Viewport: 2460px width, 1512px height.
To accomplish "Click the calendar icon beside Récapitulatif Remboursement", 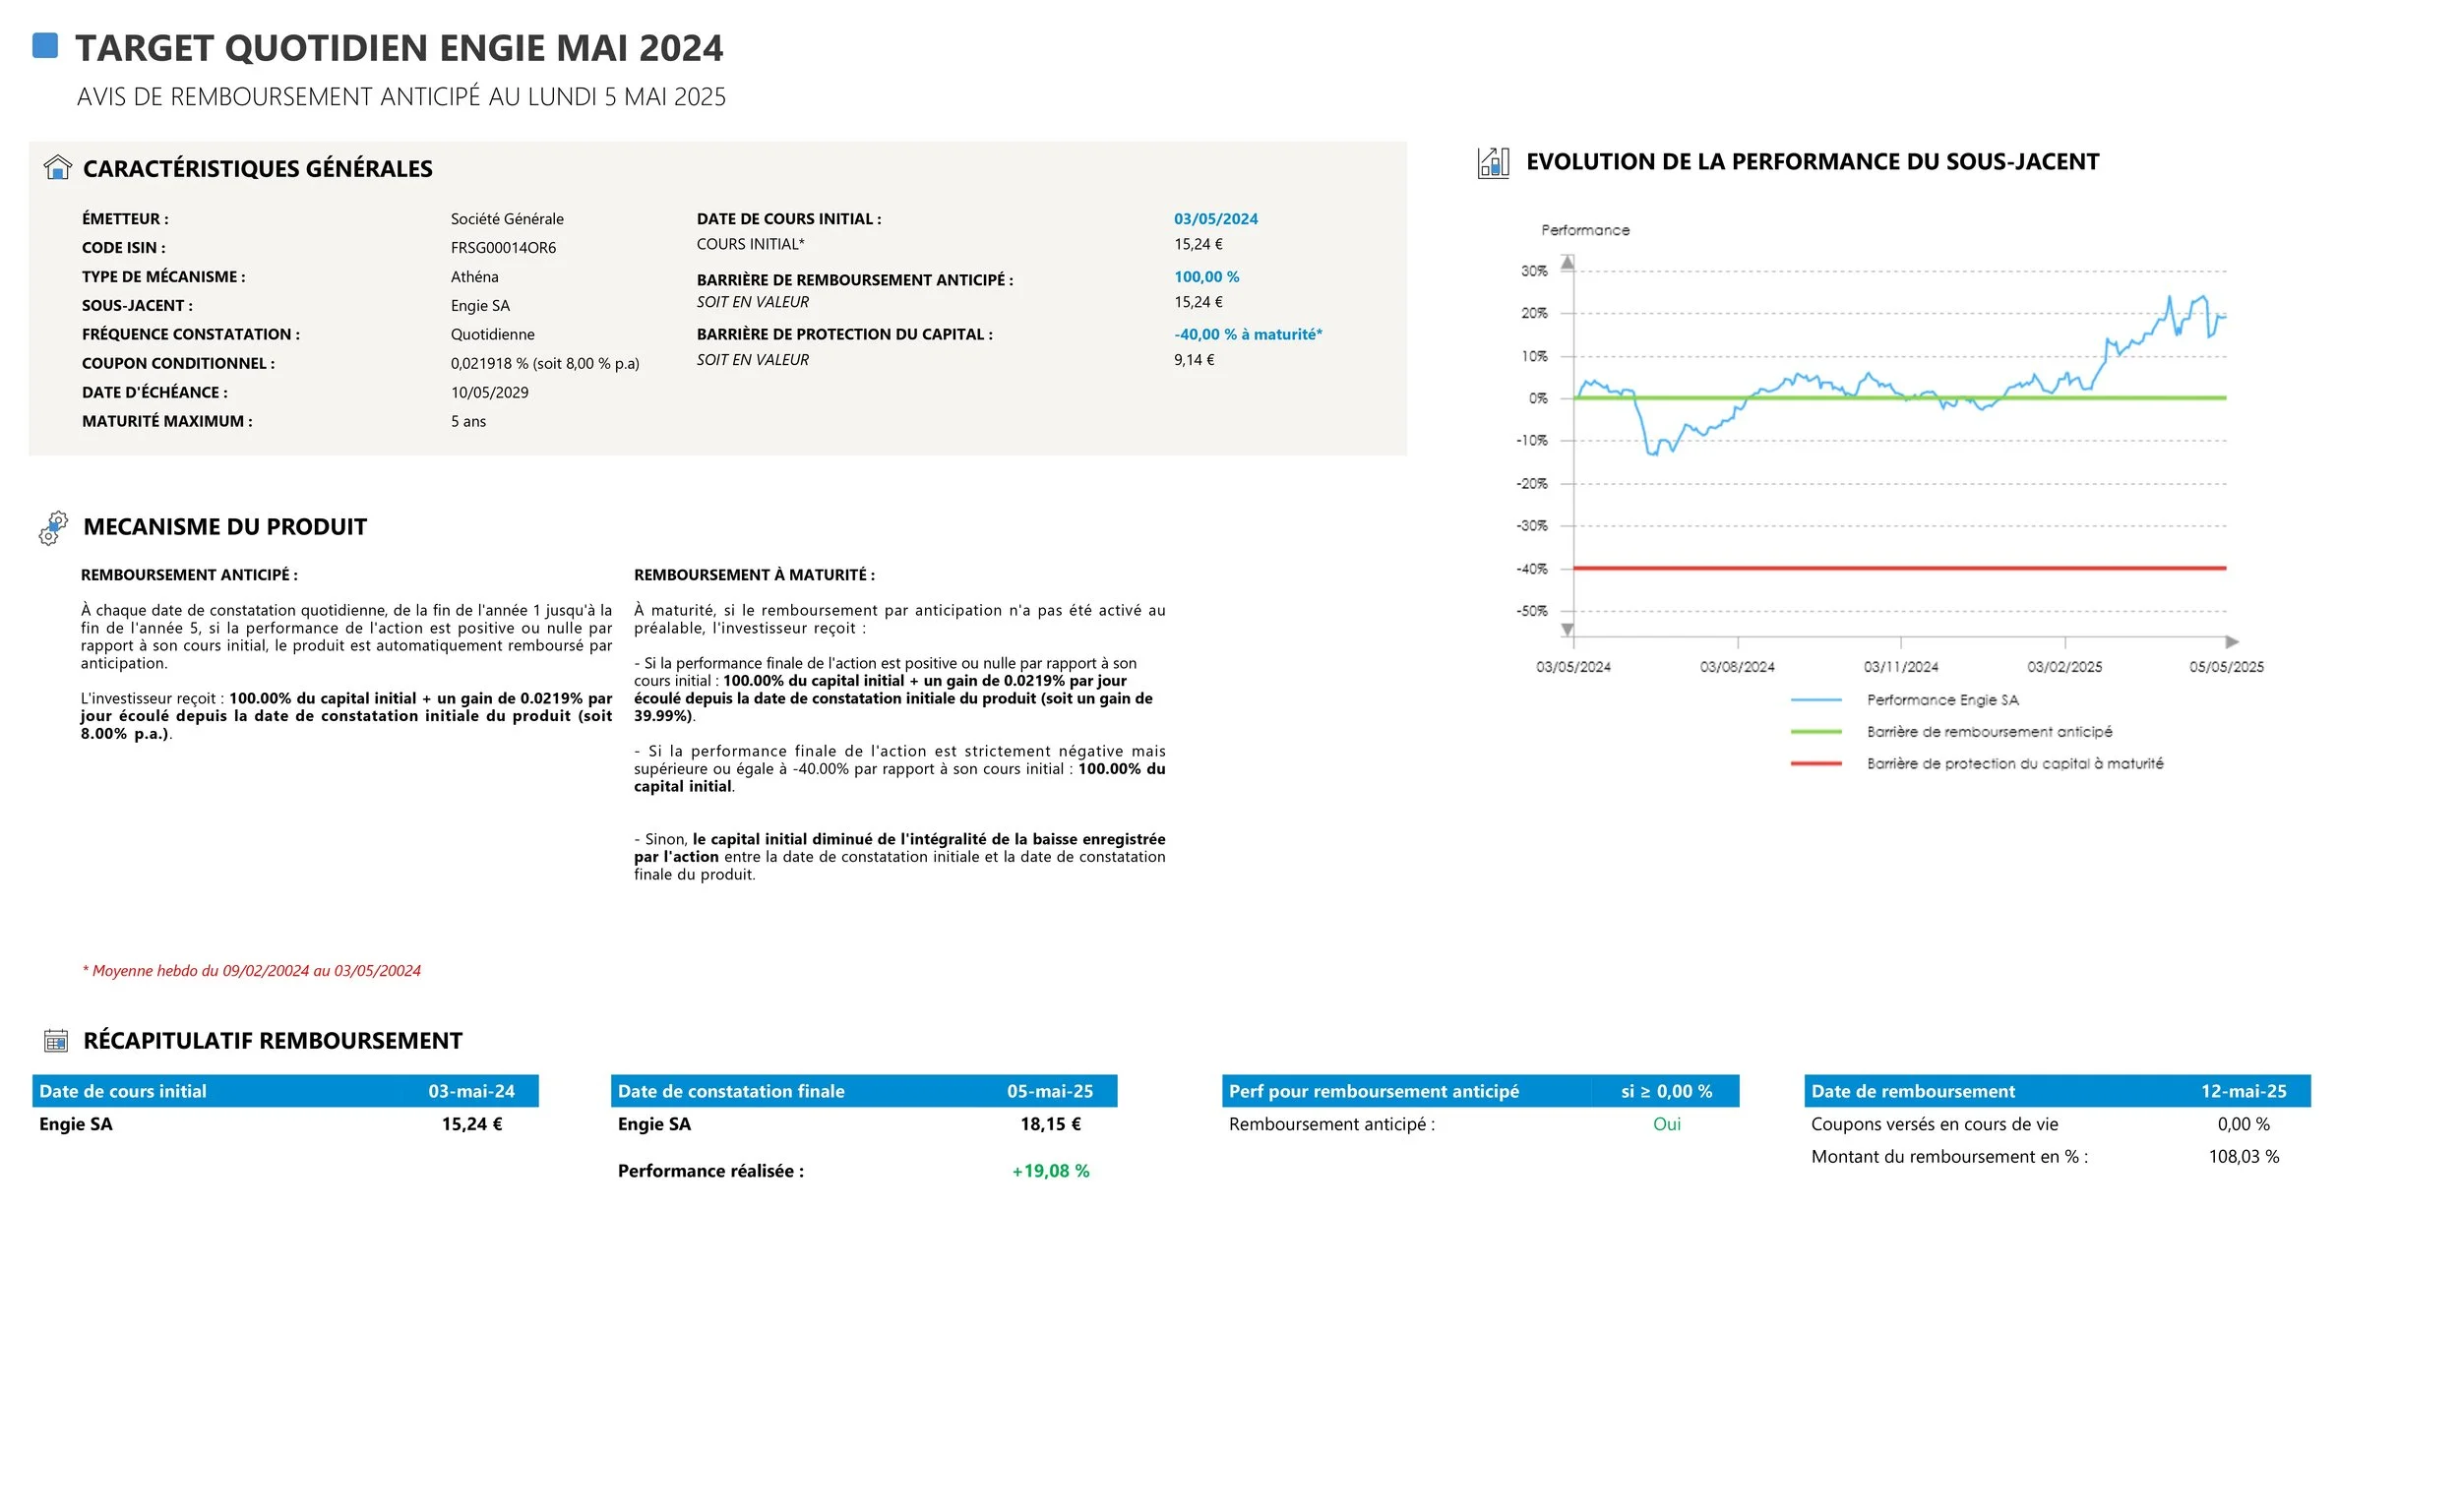I will pyautogui.click(x=56, y=1041).
